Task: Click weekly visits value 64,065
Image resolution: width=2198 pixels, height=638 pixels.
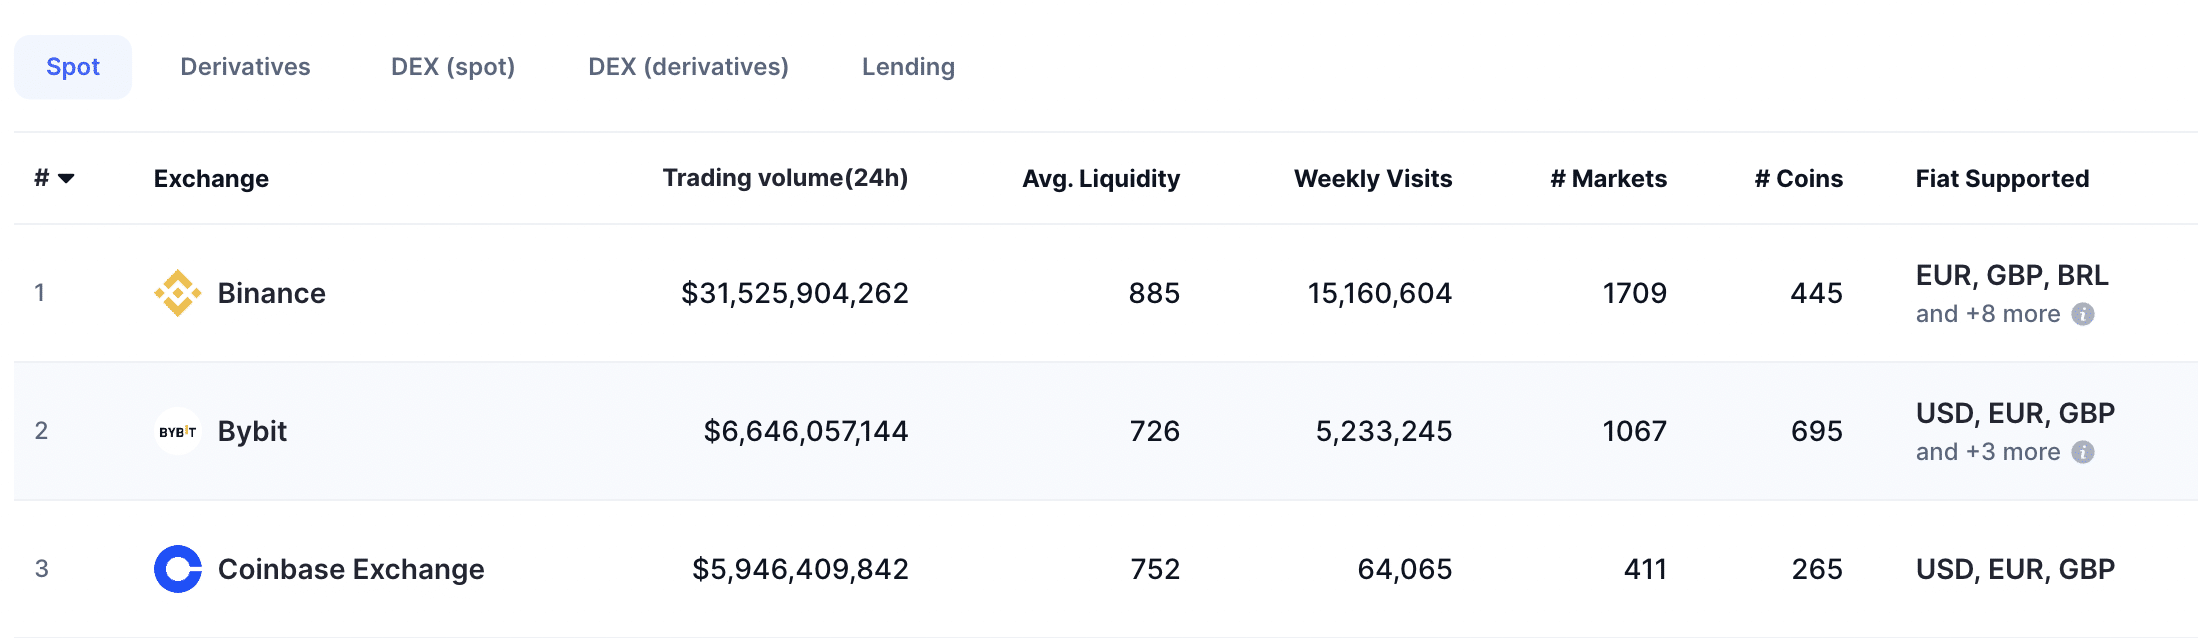Action: point(1405,569)
